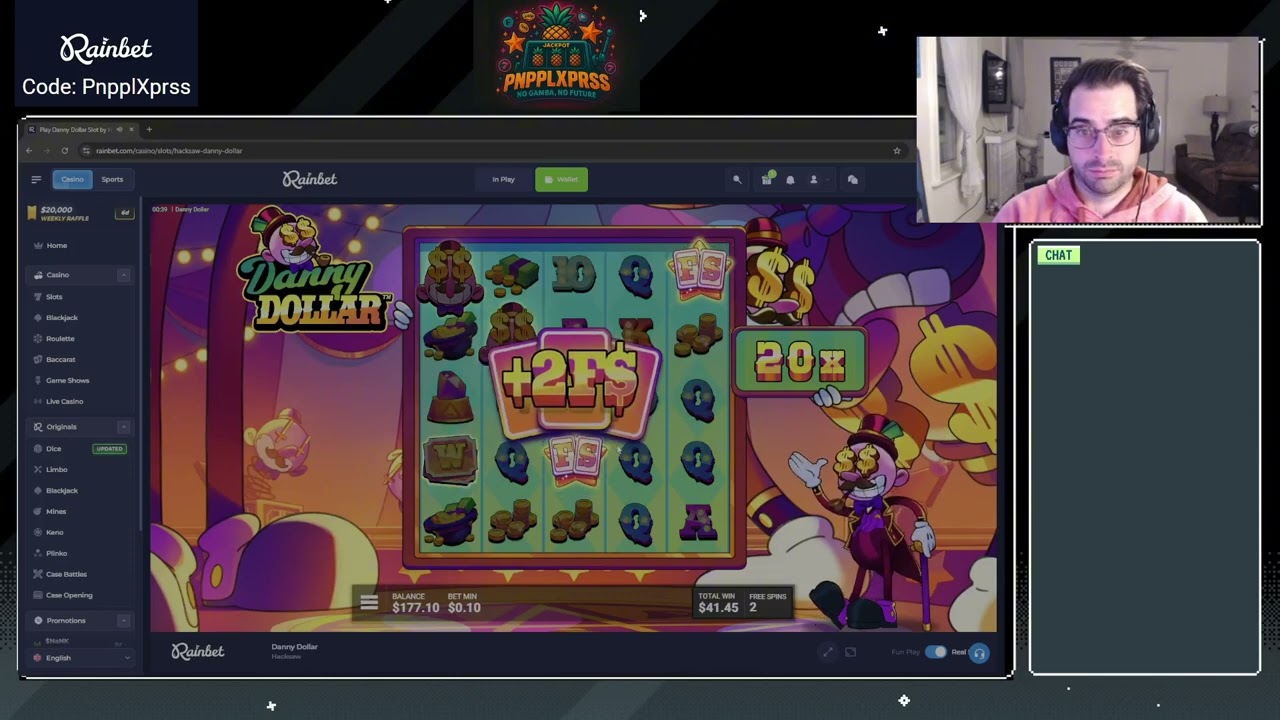The width and height of the screenshot is (1280, 720).
Task: Open the Wallet
Action: tap(561, 180)
